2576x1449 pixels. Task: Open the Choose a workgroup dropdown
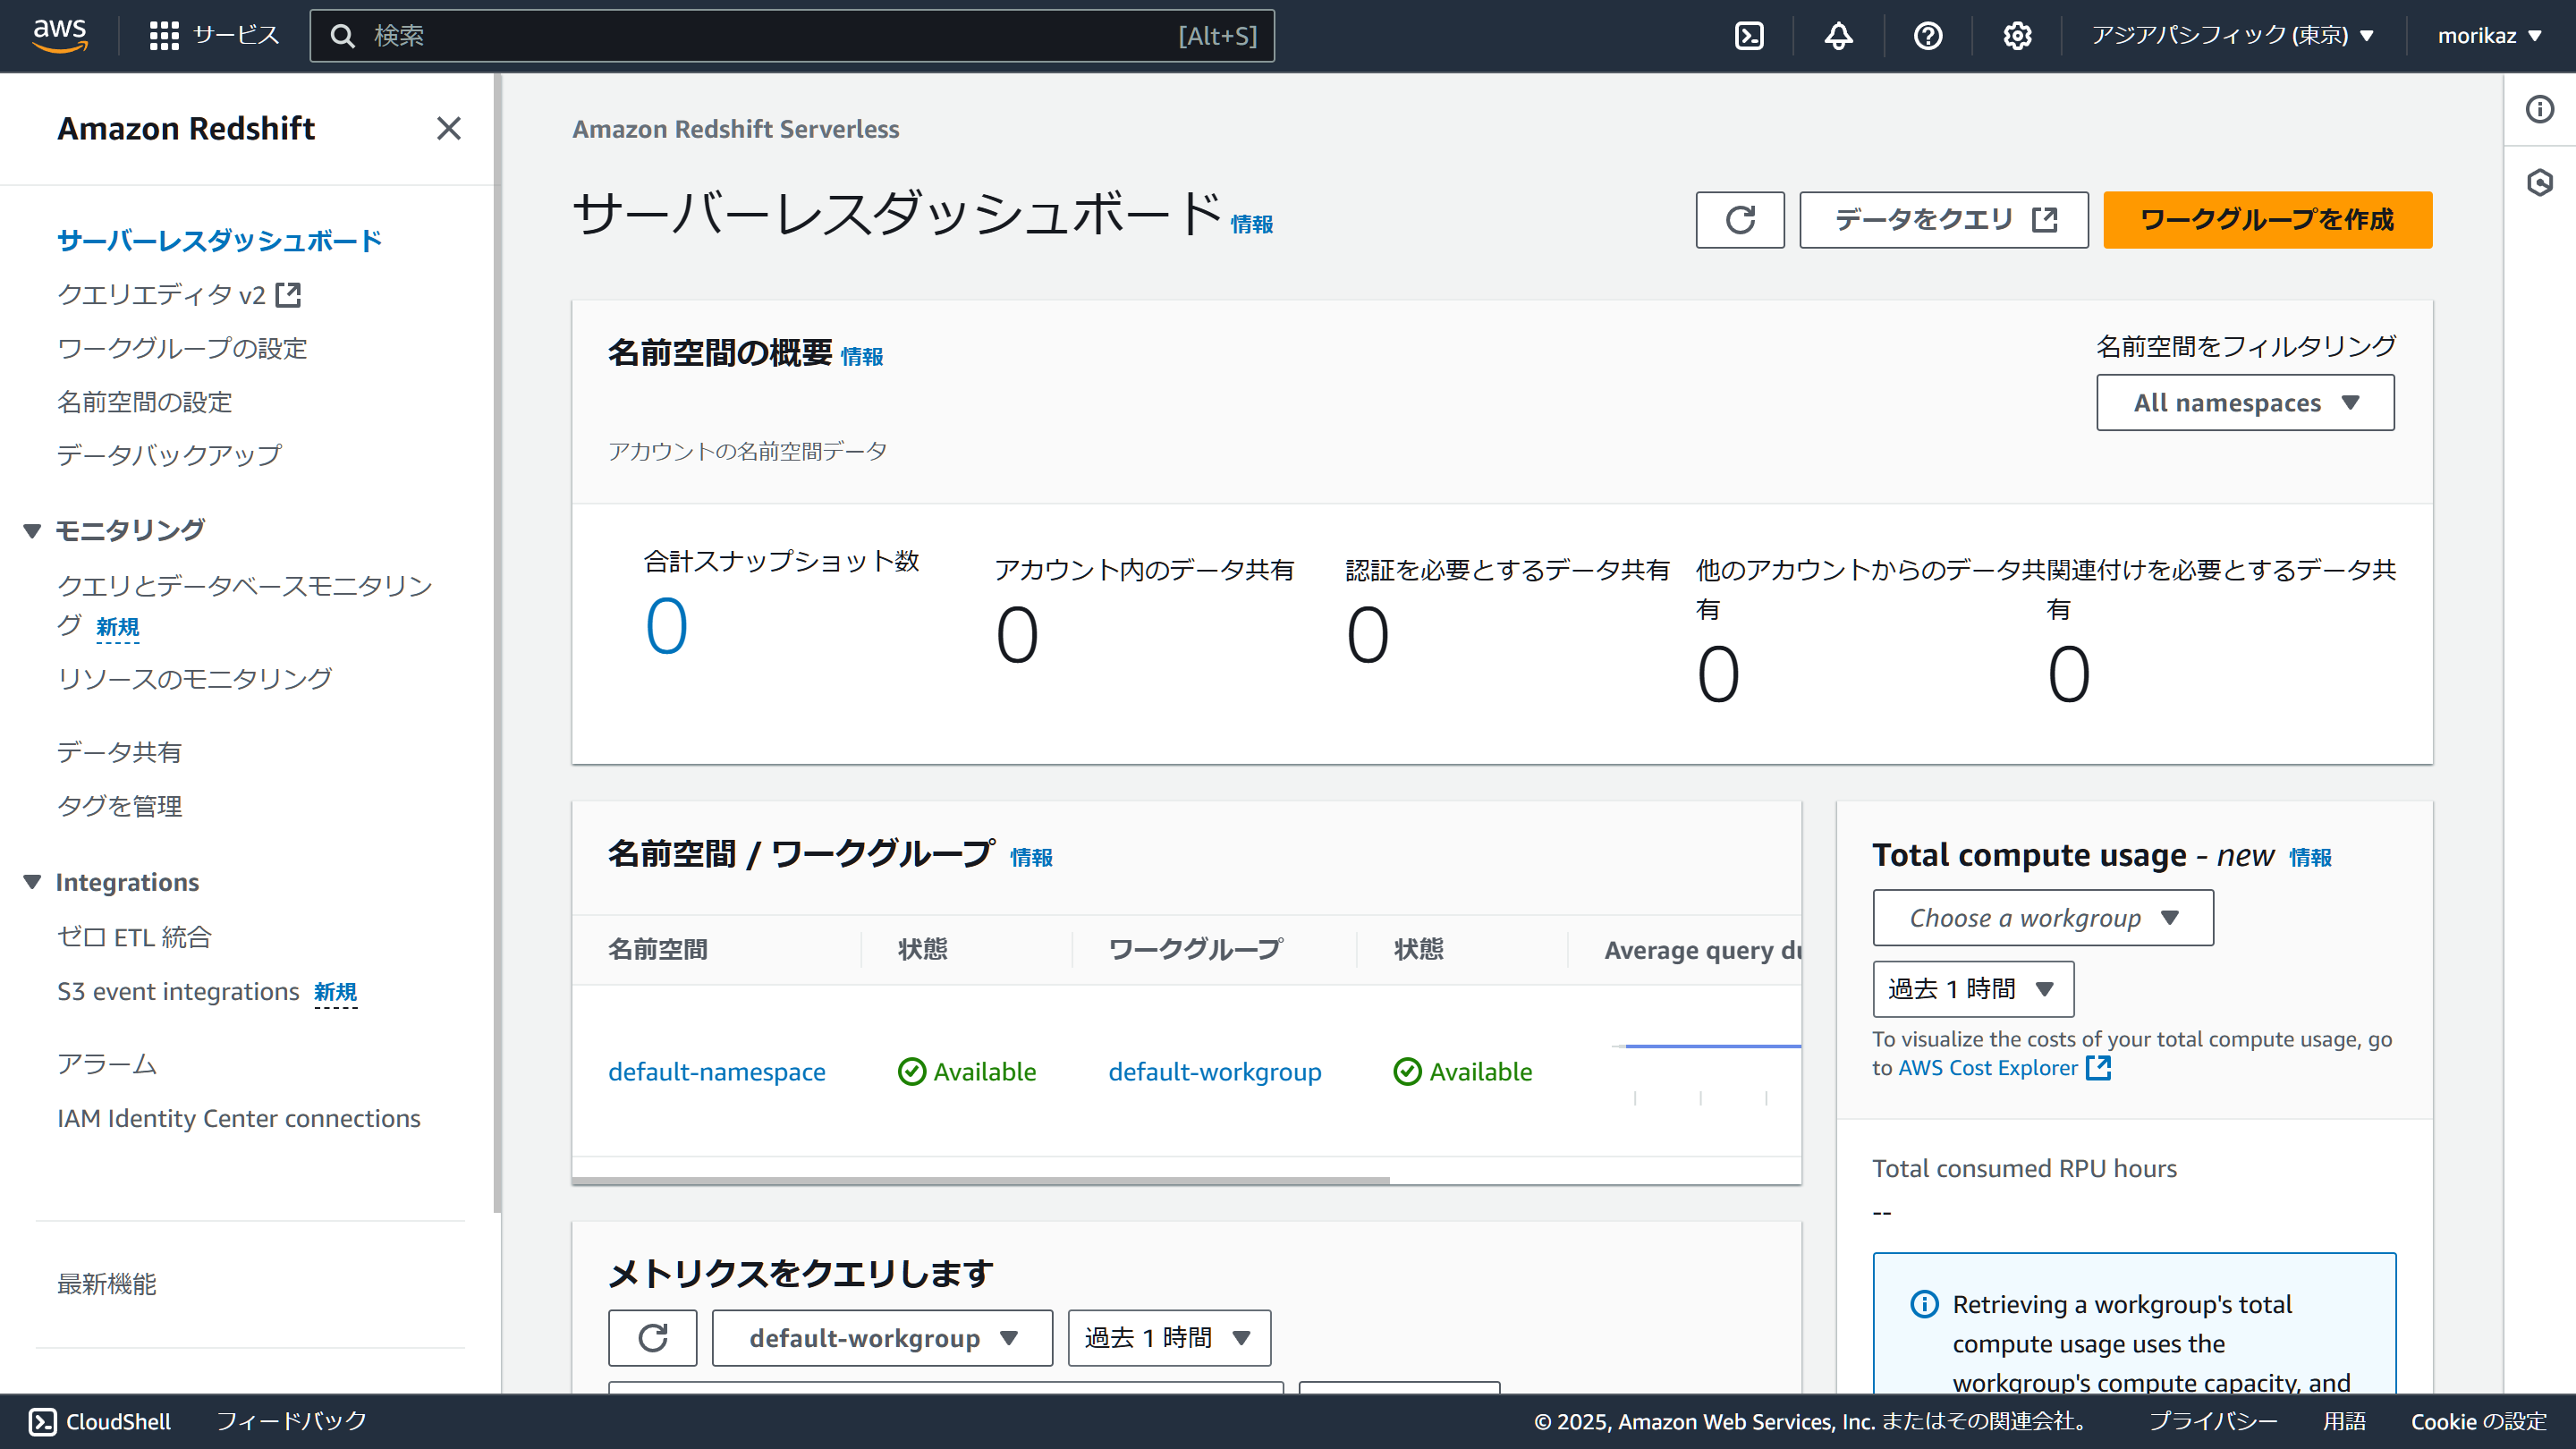coord(2042,918)
